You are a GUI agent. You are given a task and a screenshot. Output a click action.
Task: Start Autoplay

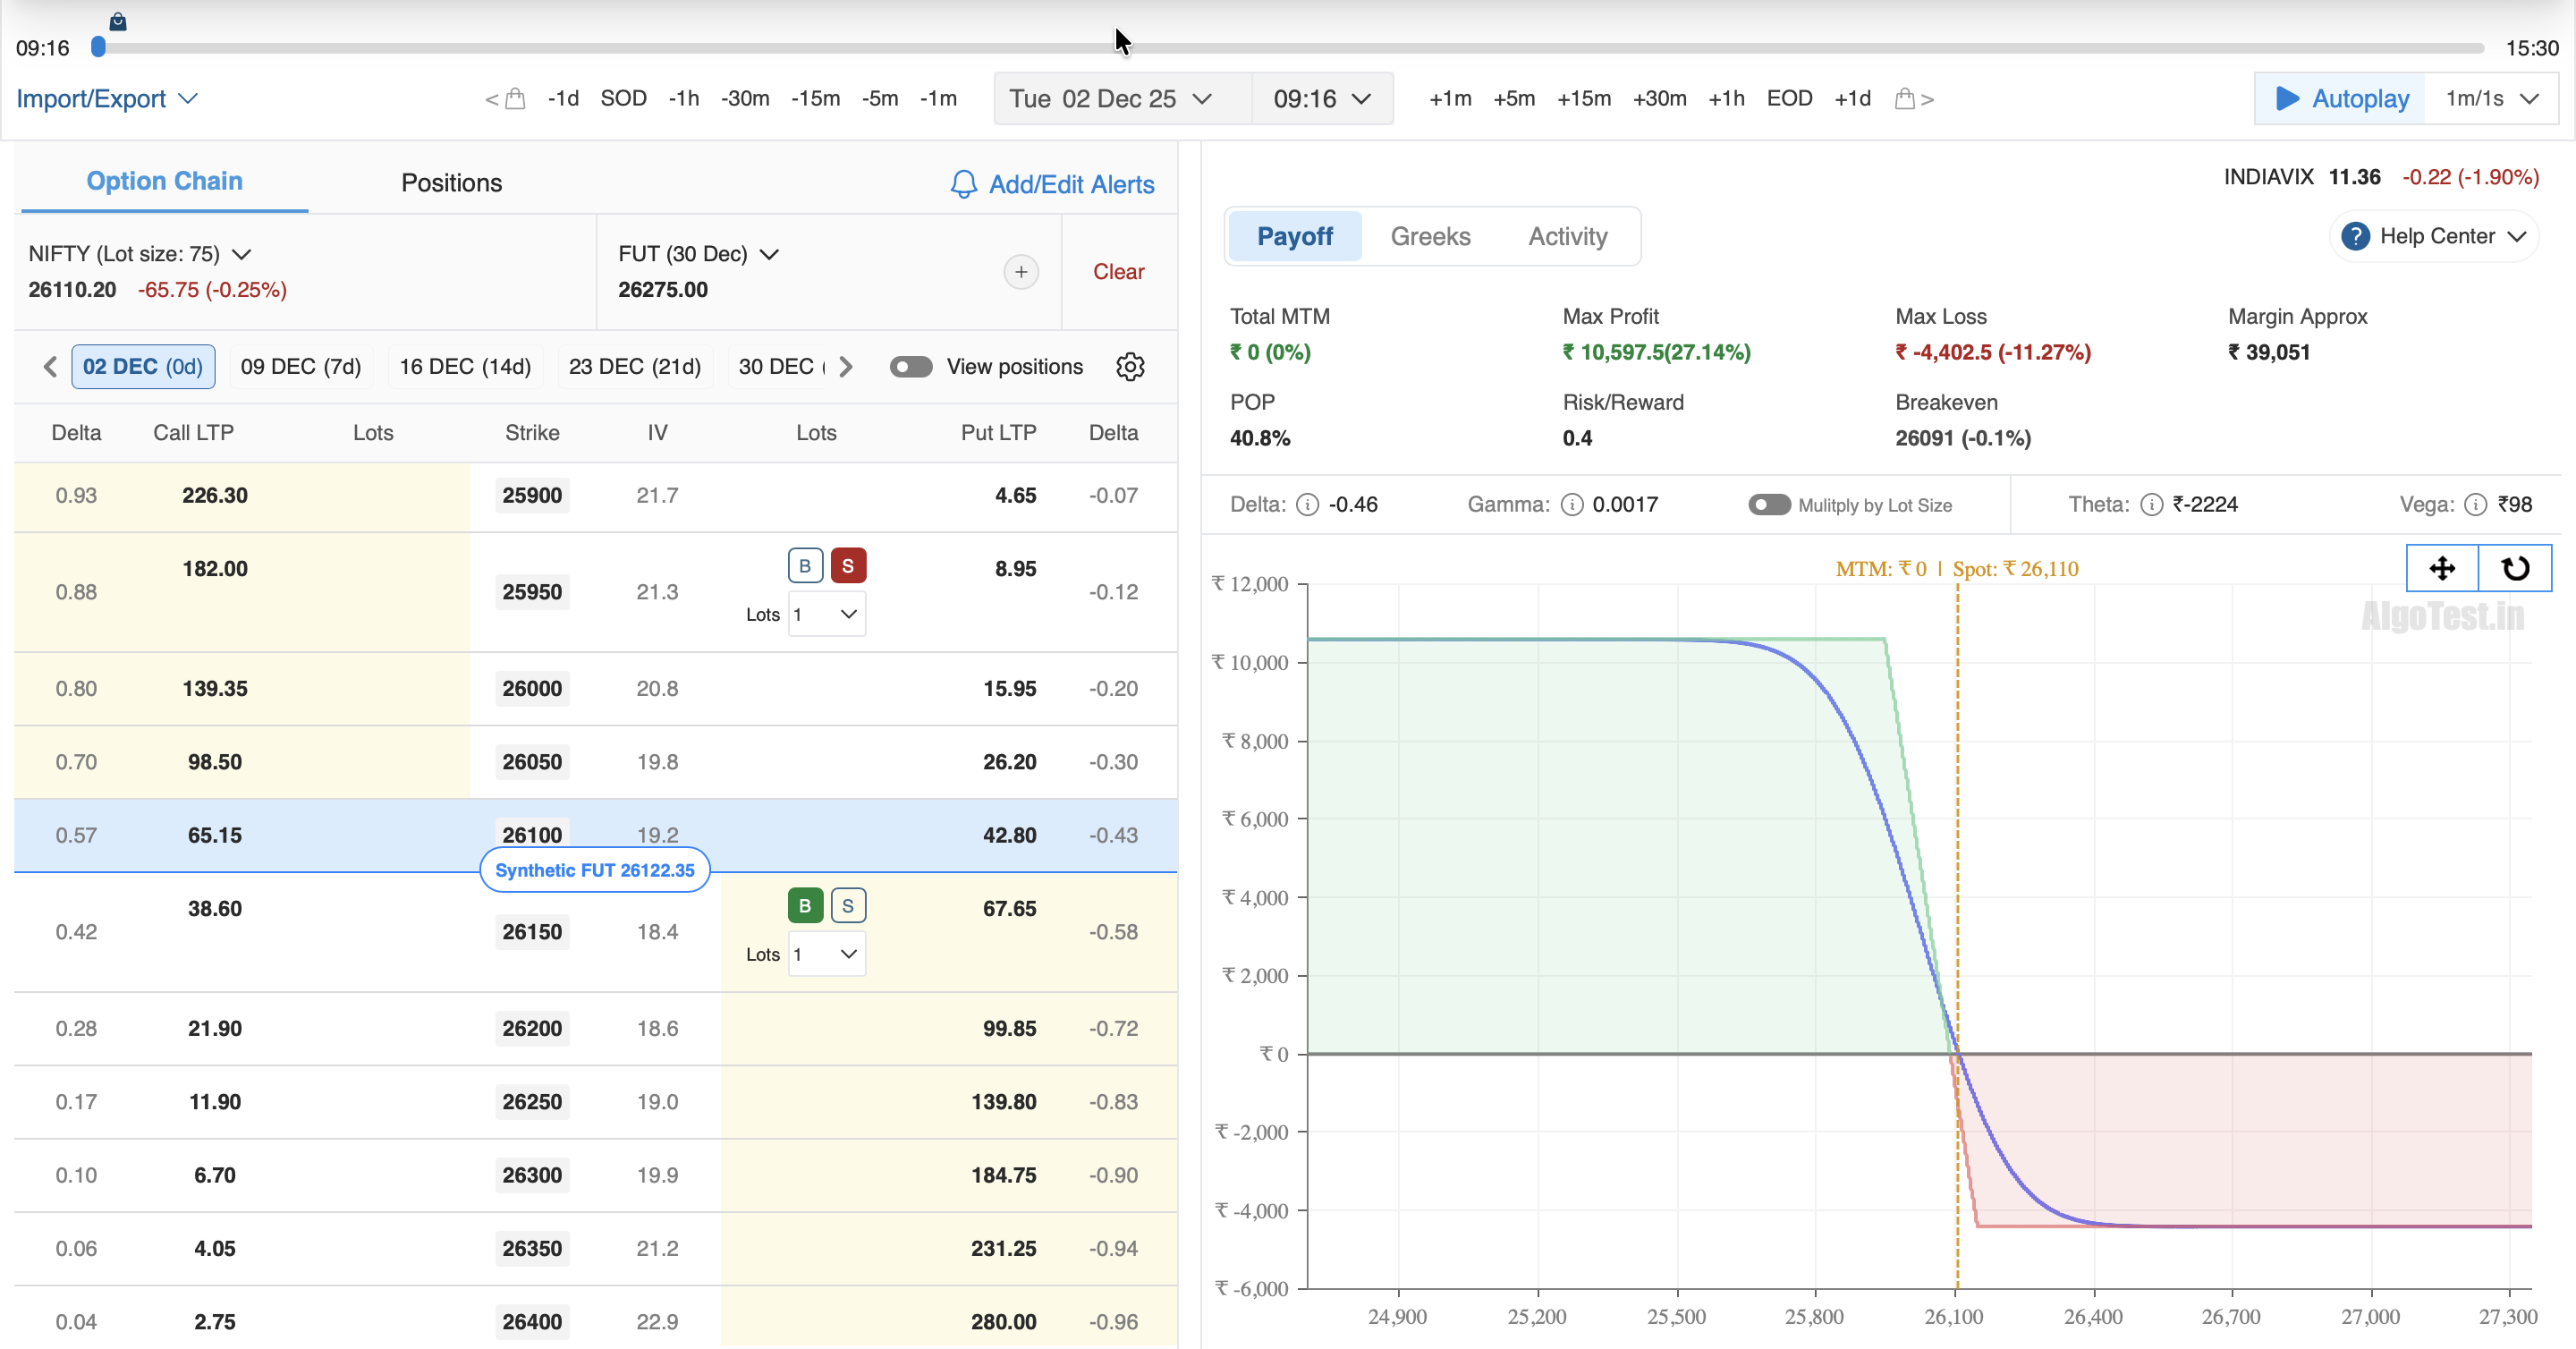click(x=2341, y=99)
